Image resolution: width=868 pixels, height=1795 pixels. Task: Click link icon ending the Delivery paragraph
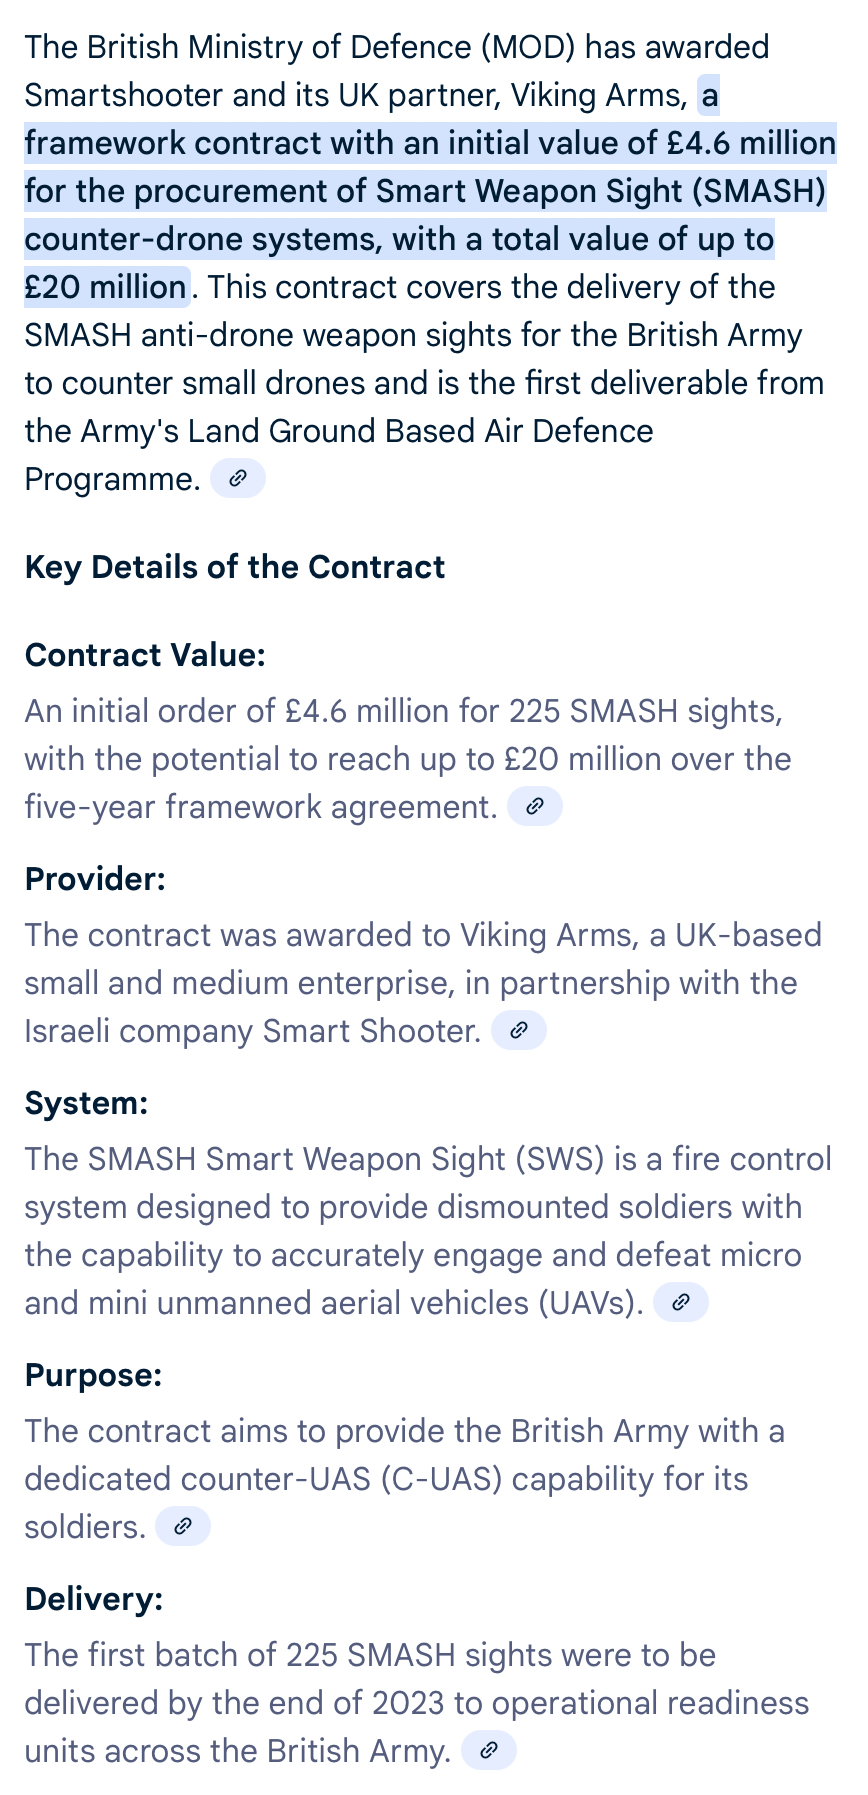[x=489, y=1751]
